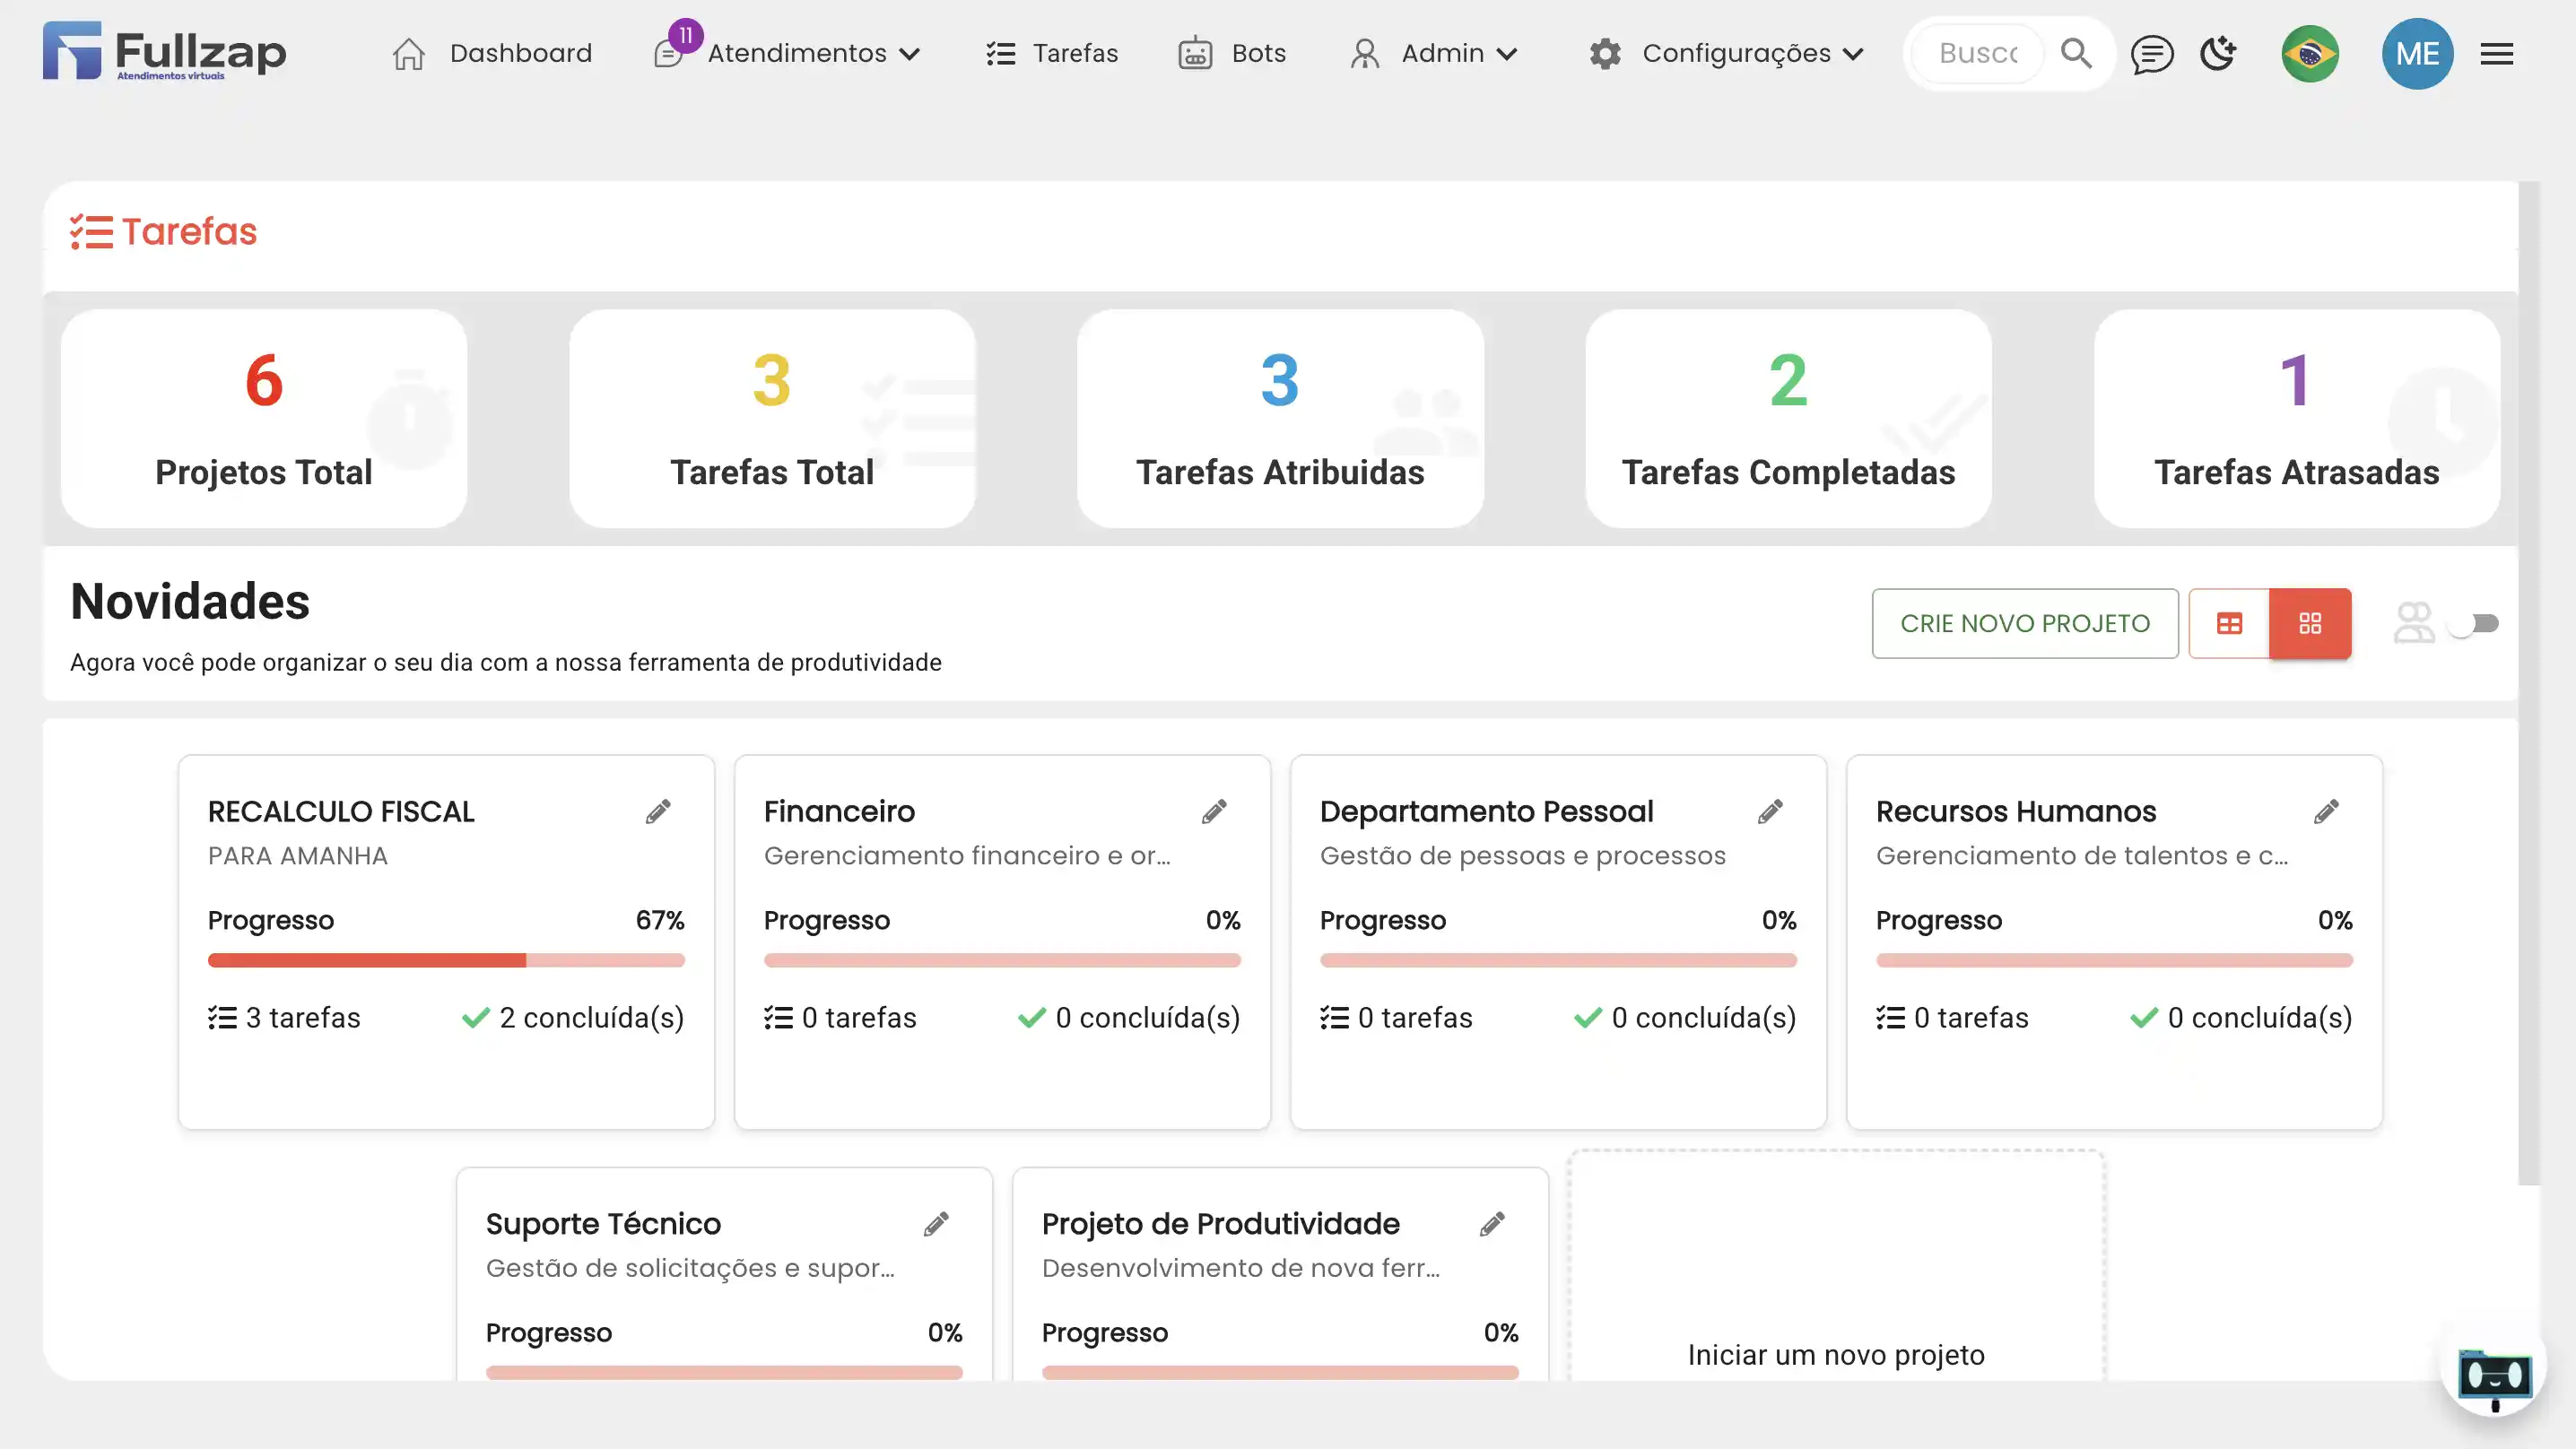This screenshot has height=1449, width=2576.
Task: Click the Brazil flag language icon
Action: tap(2309, 54)
